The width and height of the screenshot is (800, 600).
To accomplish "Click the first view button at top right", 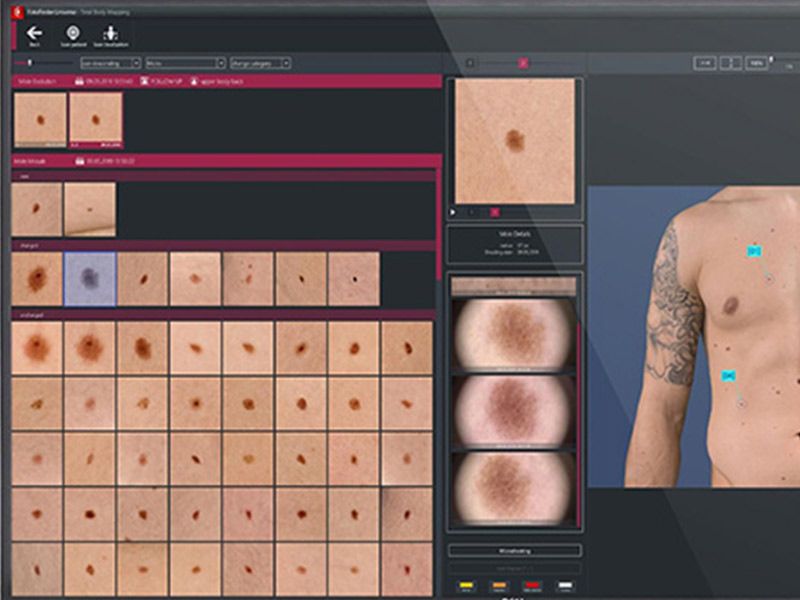I will point(705,63).
